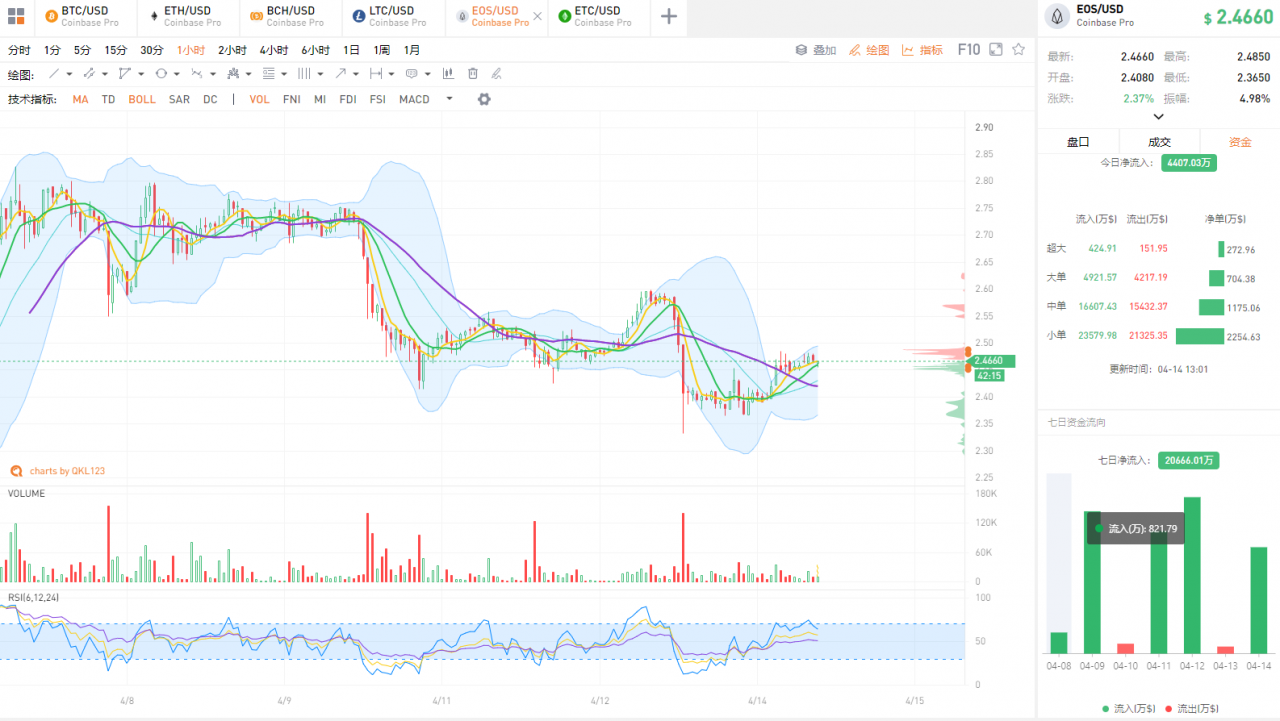Select the channel line drawing tool
This screenshot has height=721, width=1280.
89,73
